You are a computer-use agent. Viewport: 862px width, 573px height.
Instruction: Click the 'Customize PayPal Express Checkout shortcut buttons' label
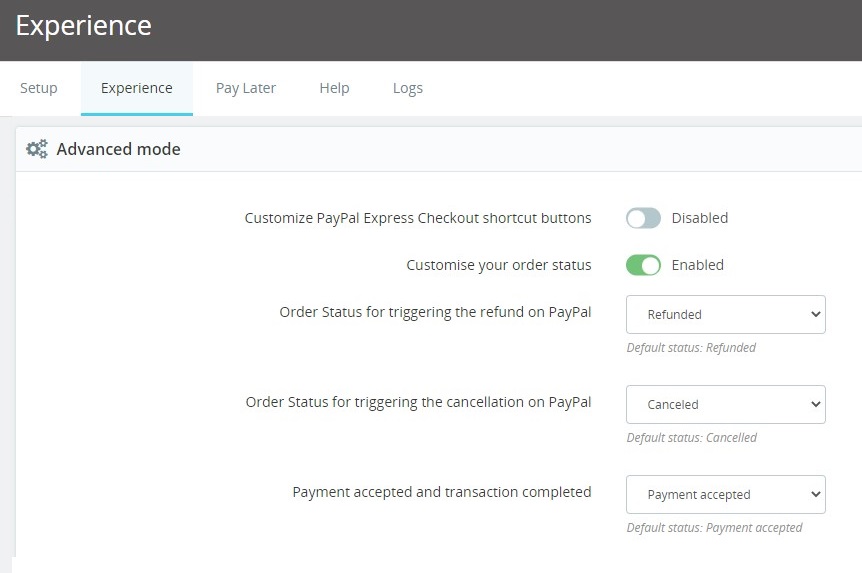click(x=418, y=218)
